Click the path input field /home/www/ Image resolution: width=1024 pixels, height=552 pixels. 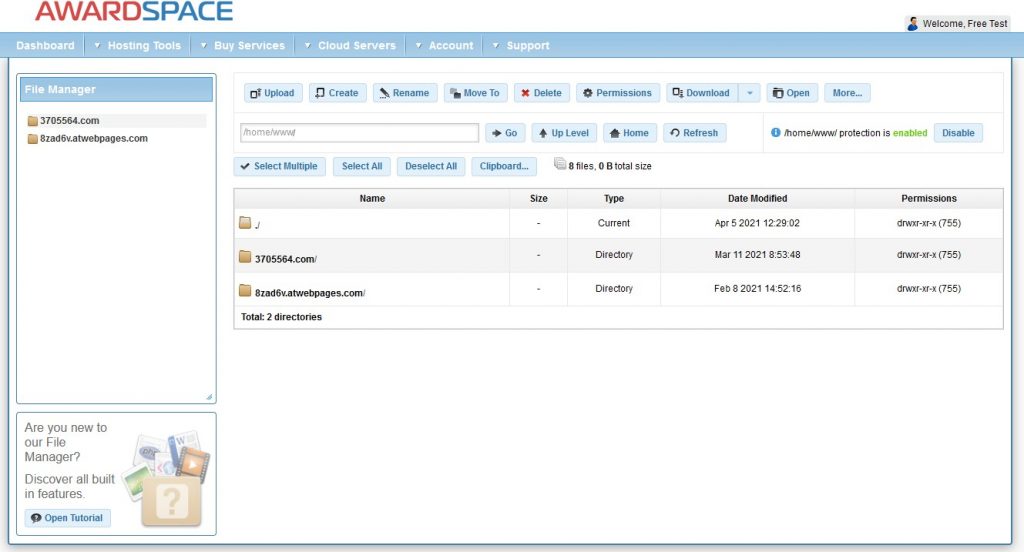pyautogui.click(x=359, y=133)
